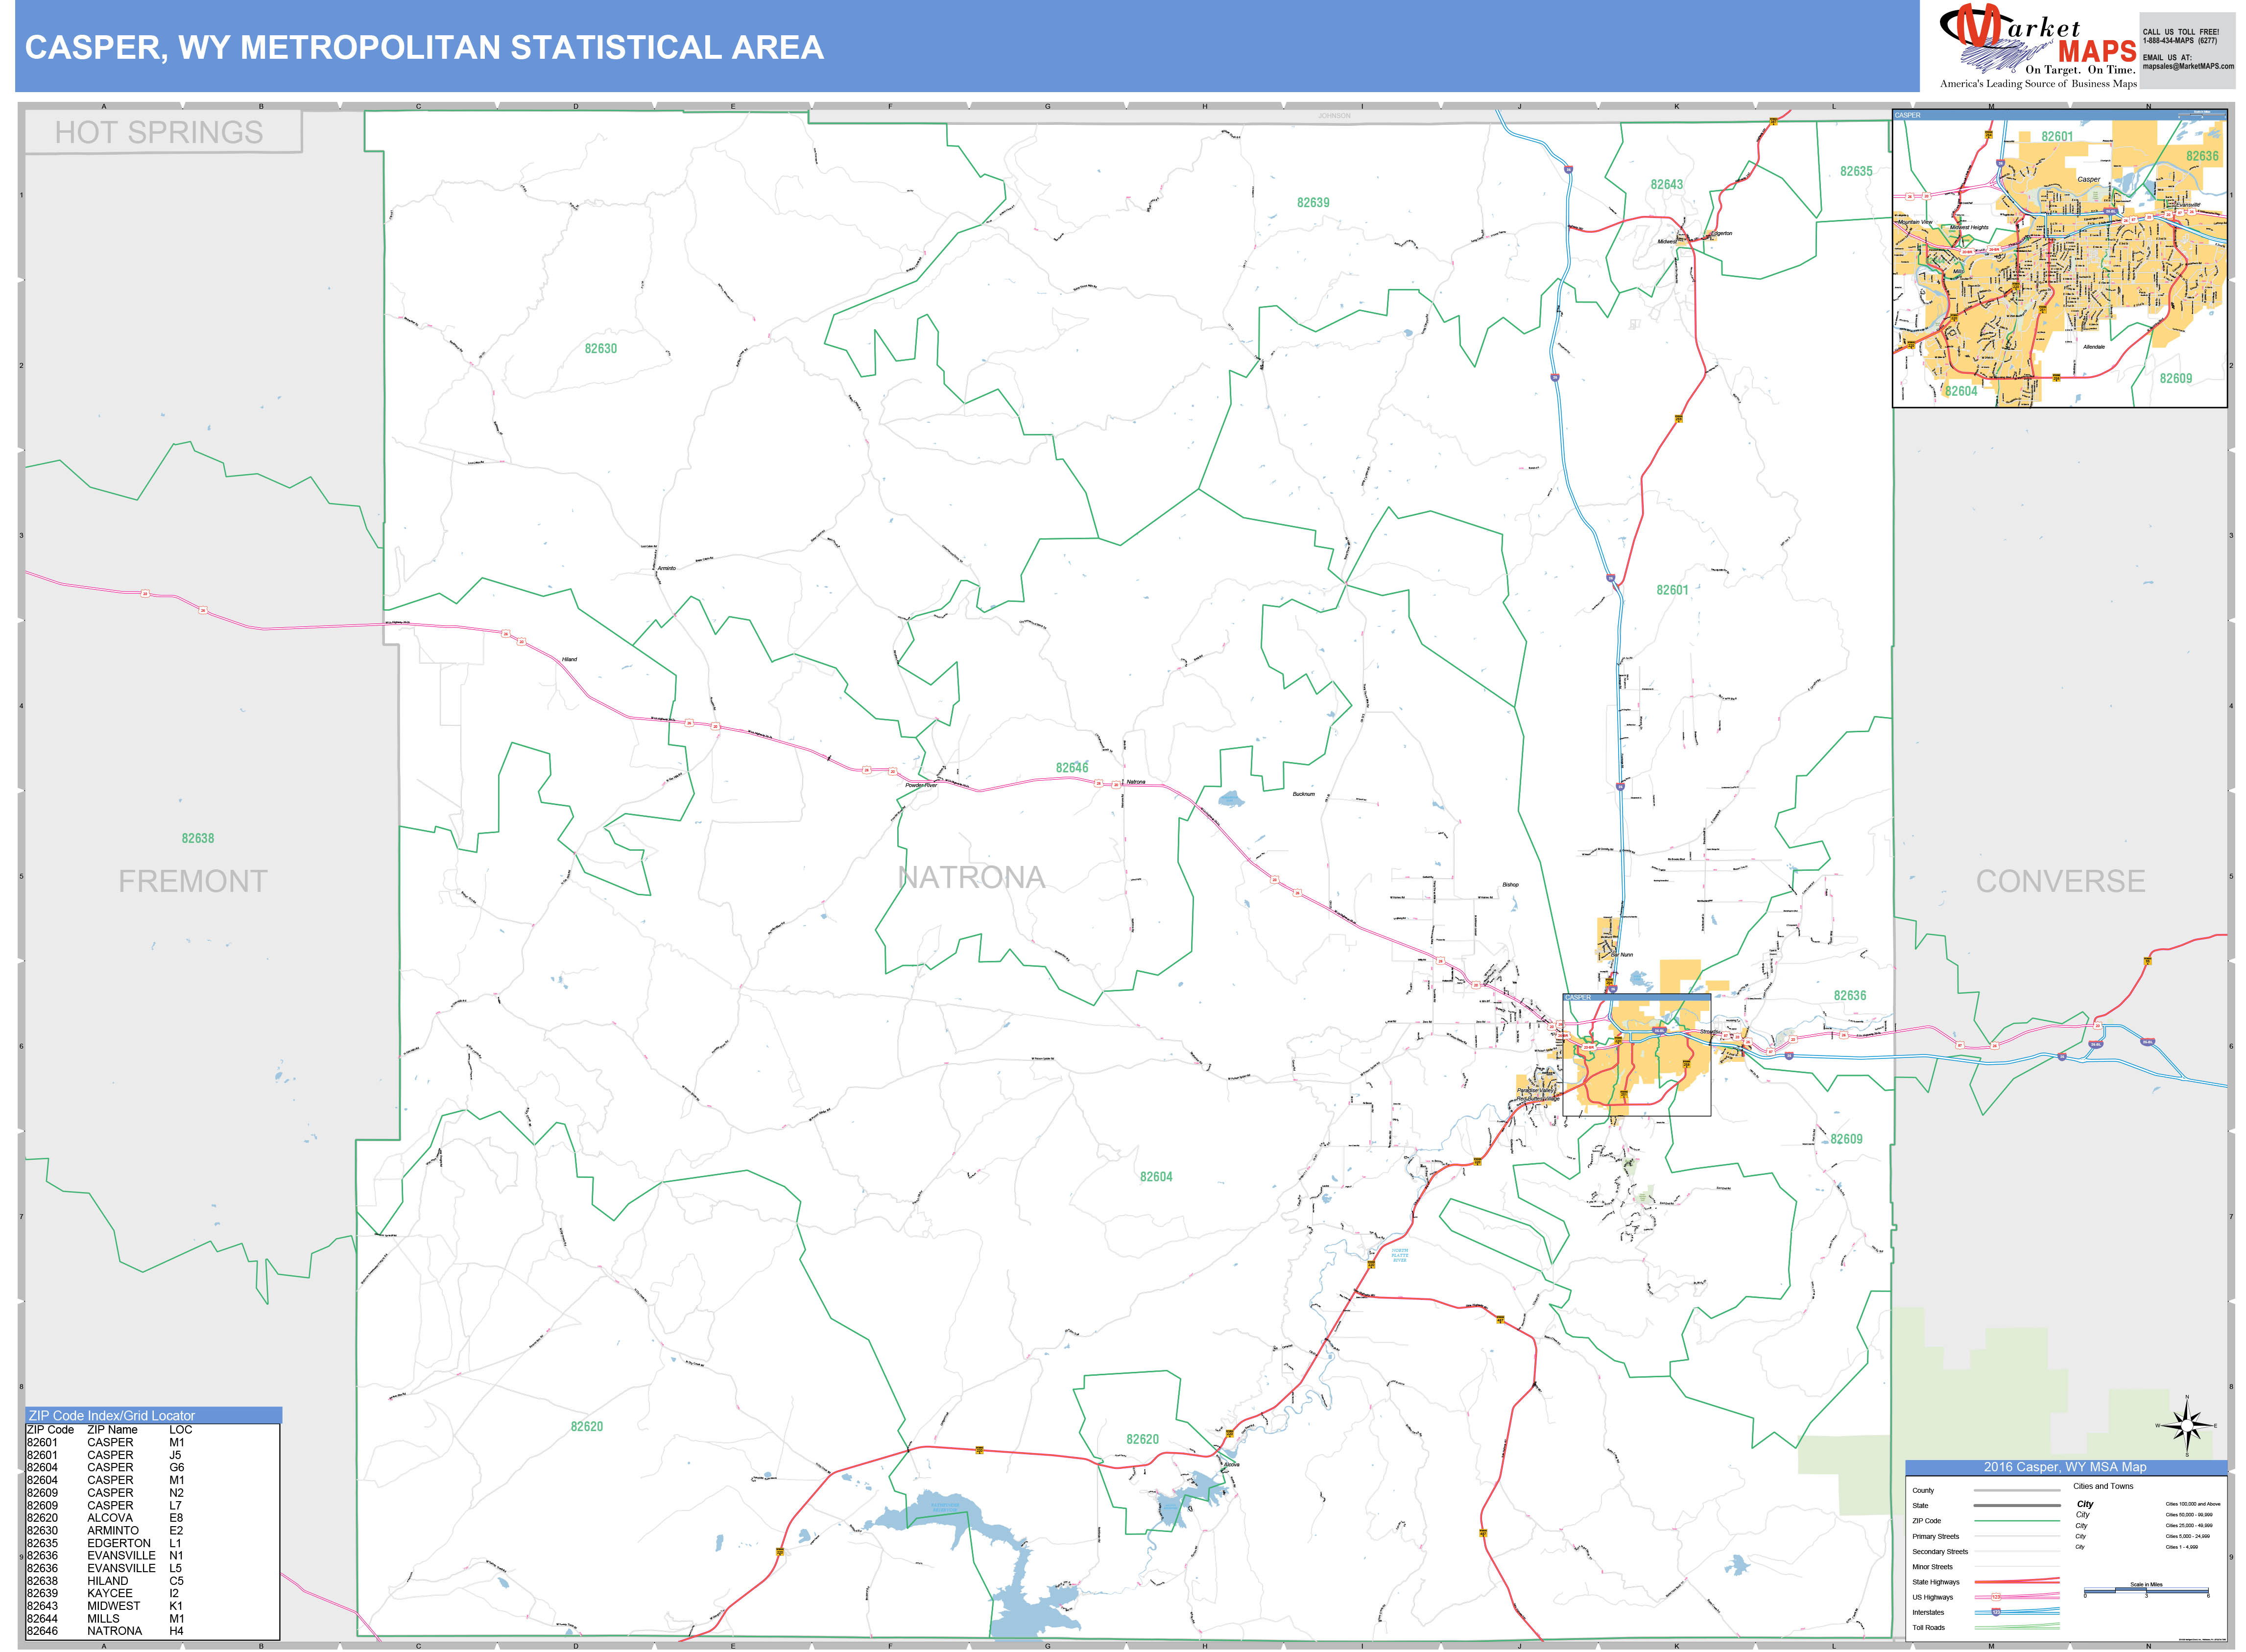Select the 82635 EDGERTON index row

point(105,1543)
